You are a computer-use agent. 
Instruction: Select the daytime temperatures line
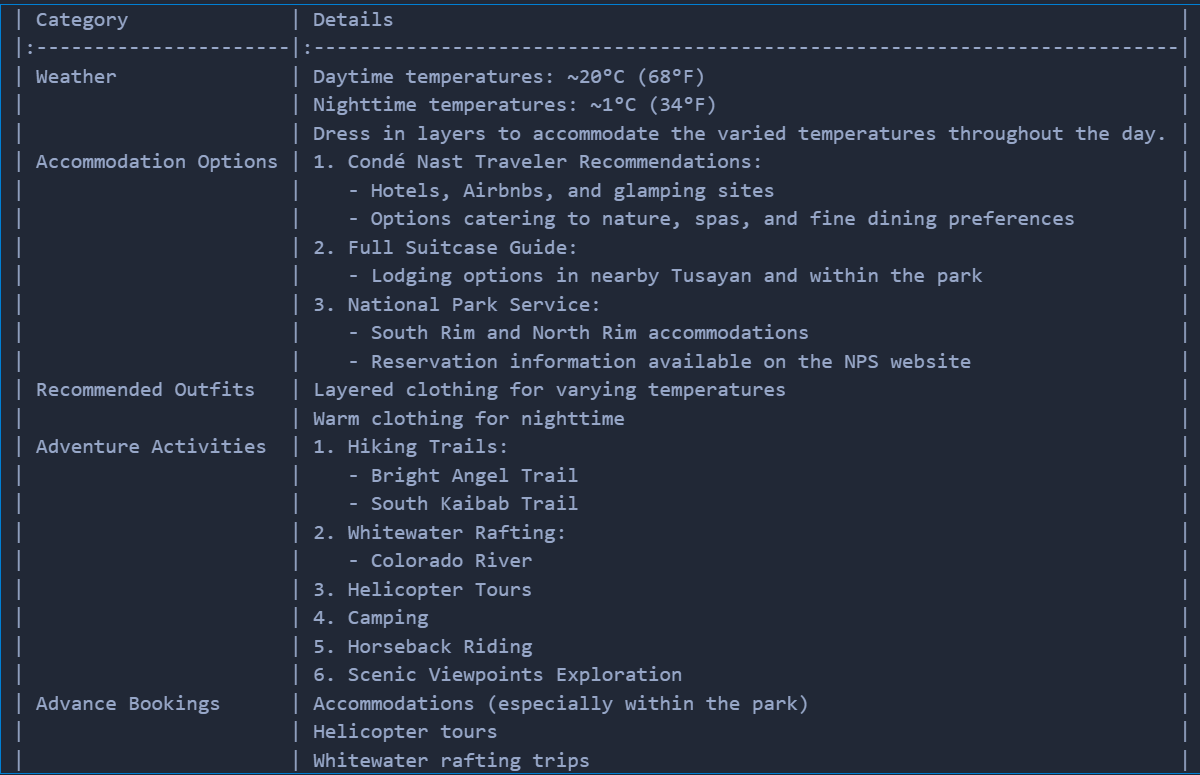[510, 77]
